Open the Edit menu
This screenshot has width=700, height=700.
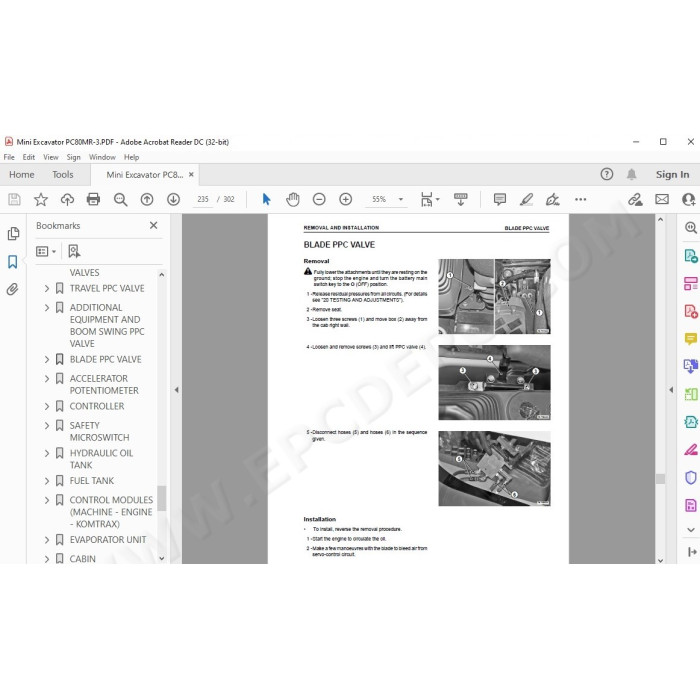[x=29, y=157]
